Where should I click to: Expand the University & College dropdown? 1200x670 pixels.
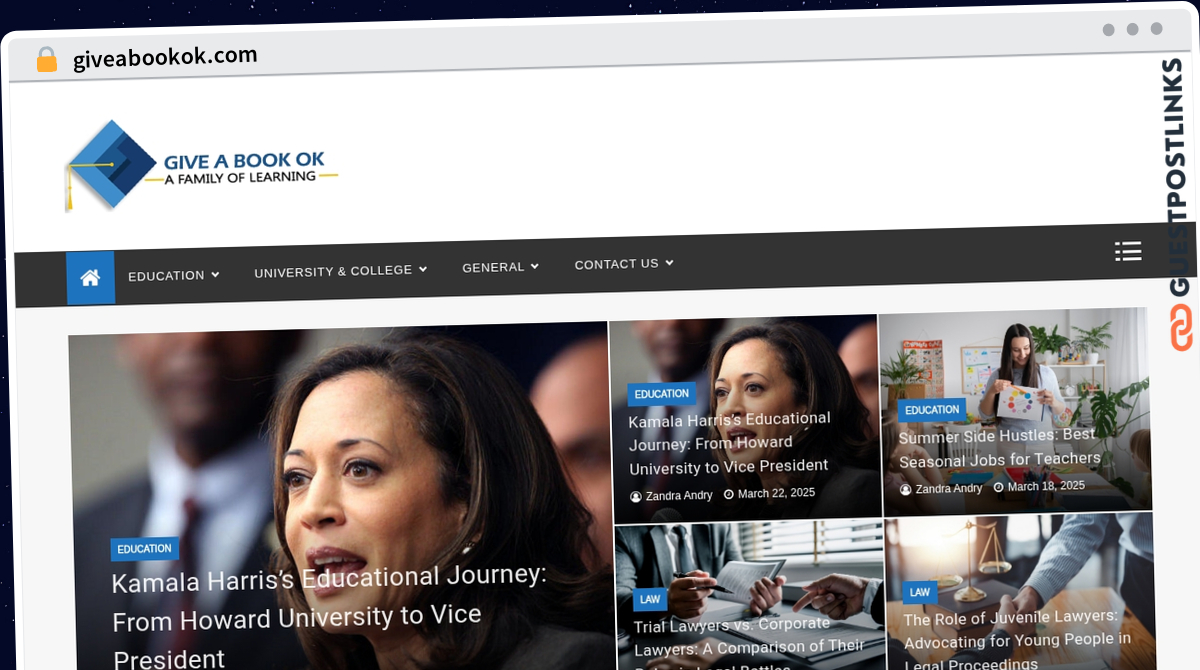click(341, 271)
